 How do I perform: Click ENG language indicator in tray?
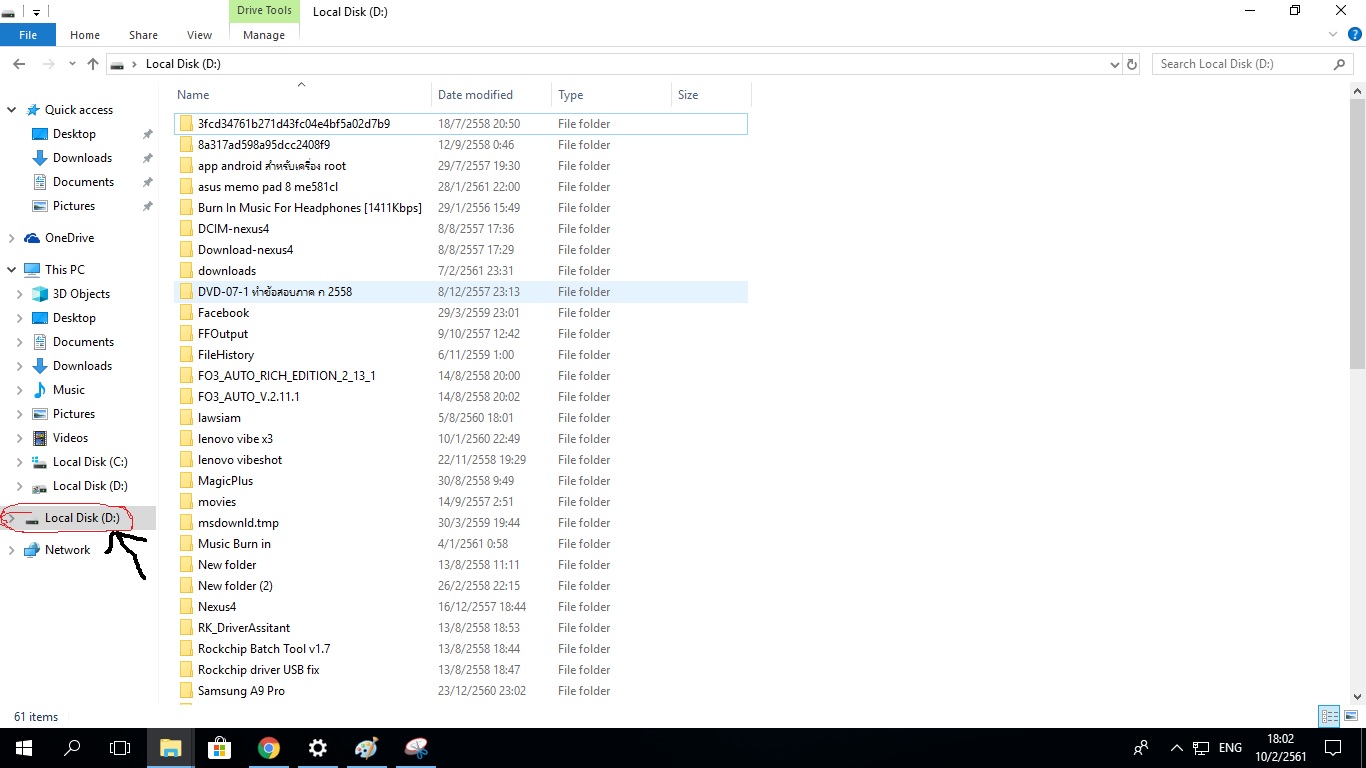click(1230, 748)
